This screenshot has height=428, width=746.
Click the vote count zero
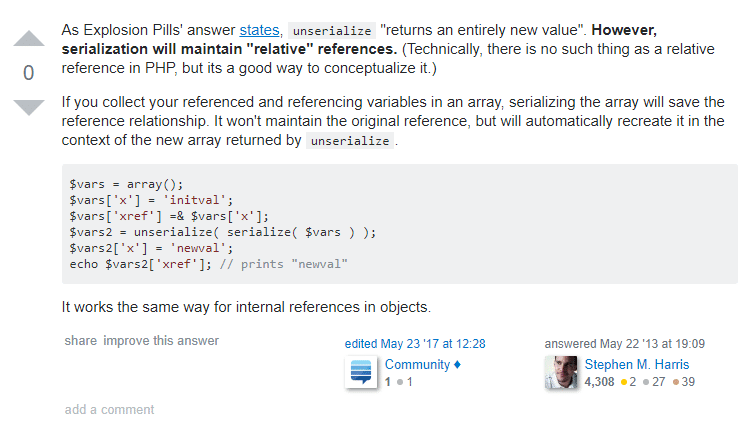29,73
